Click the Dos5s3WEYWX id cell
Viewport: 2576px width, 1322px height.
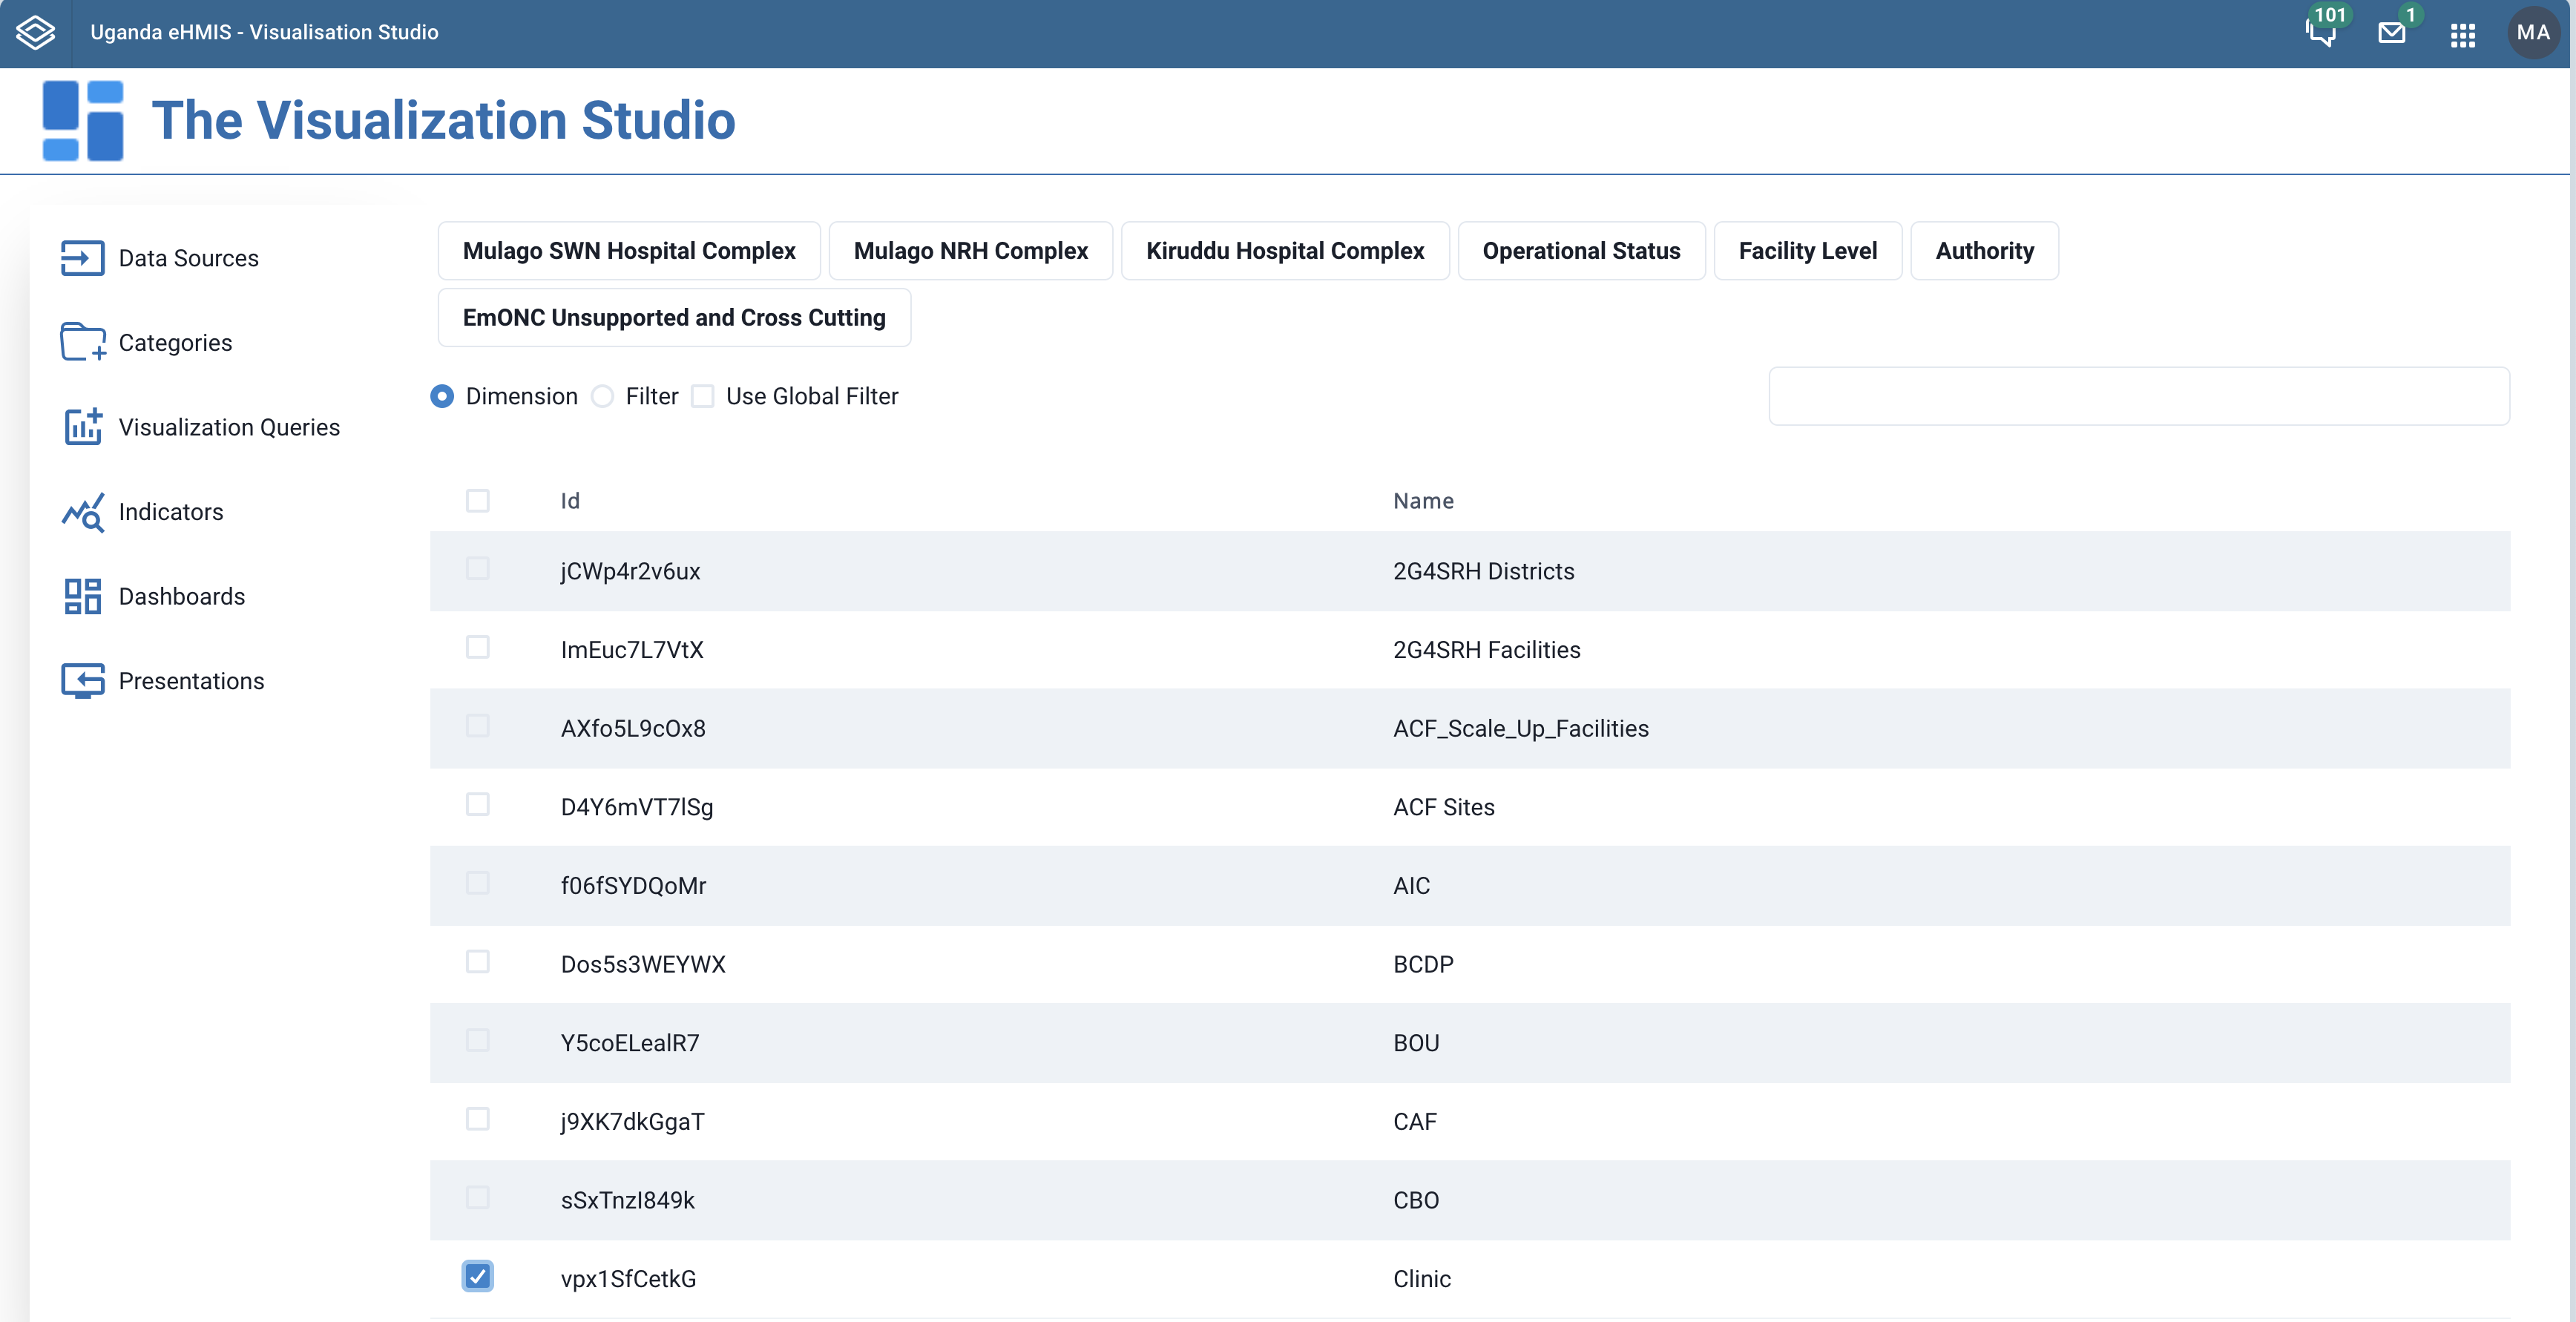(x=643, y=965)
